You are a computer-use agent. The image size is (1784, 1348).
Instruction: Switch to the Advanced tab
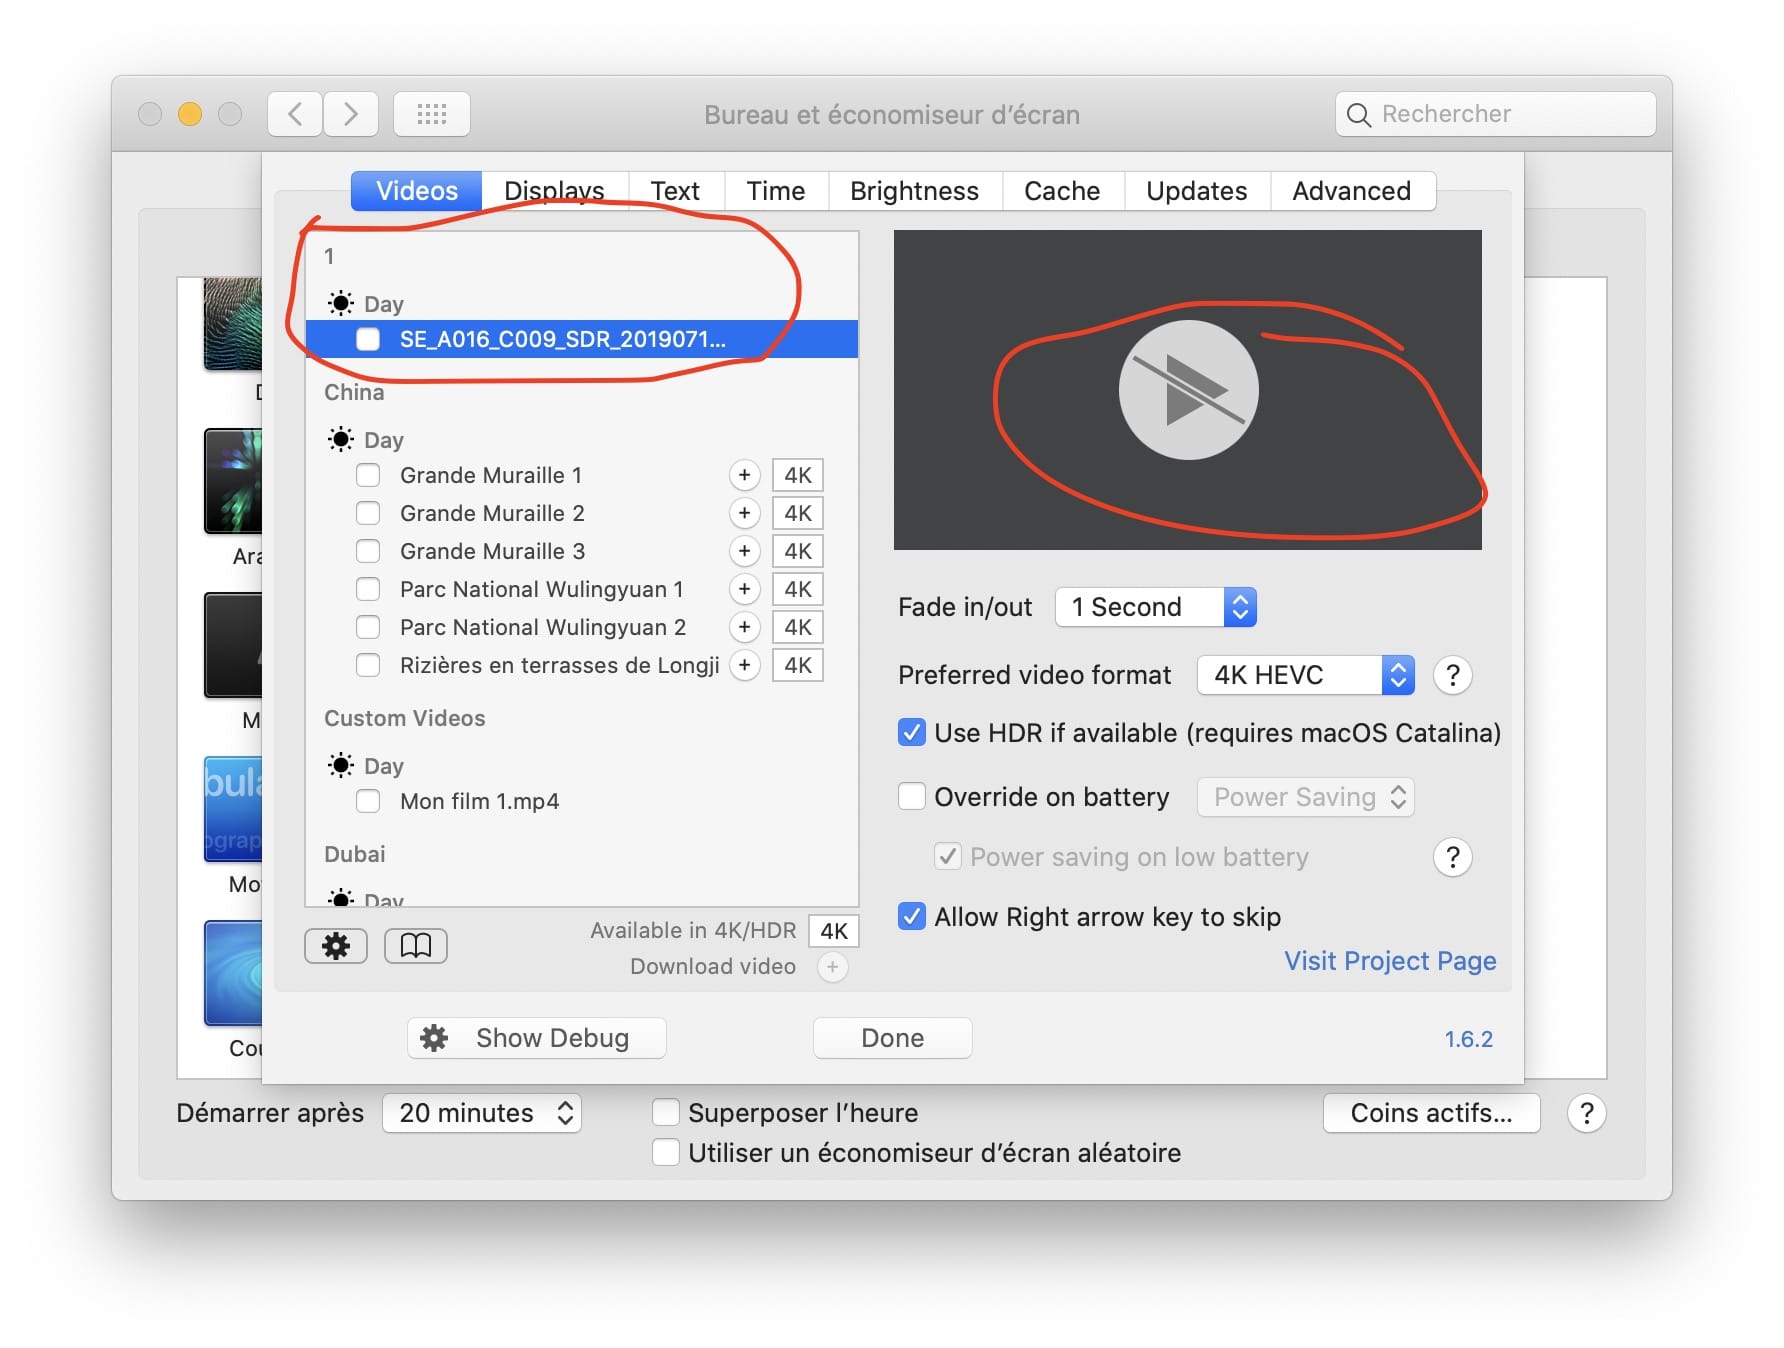pyautogui.click(x=1352, y=191)
